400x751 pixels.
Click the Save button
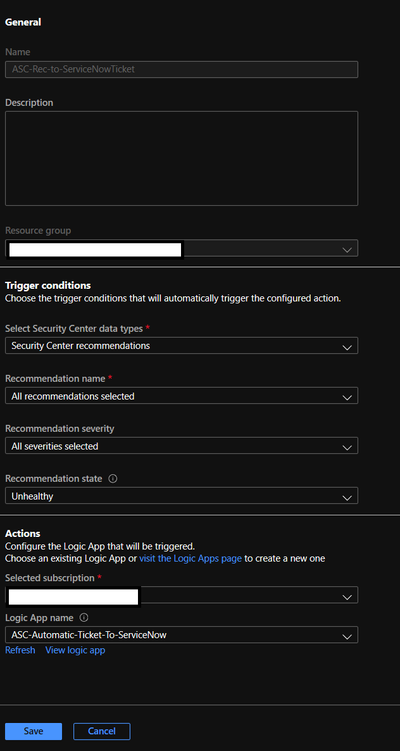point(34,731)
